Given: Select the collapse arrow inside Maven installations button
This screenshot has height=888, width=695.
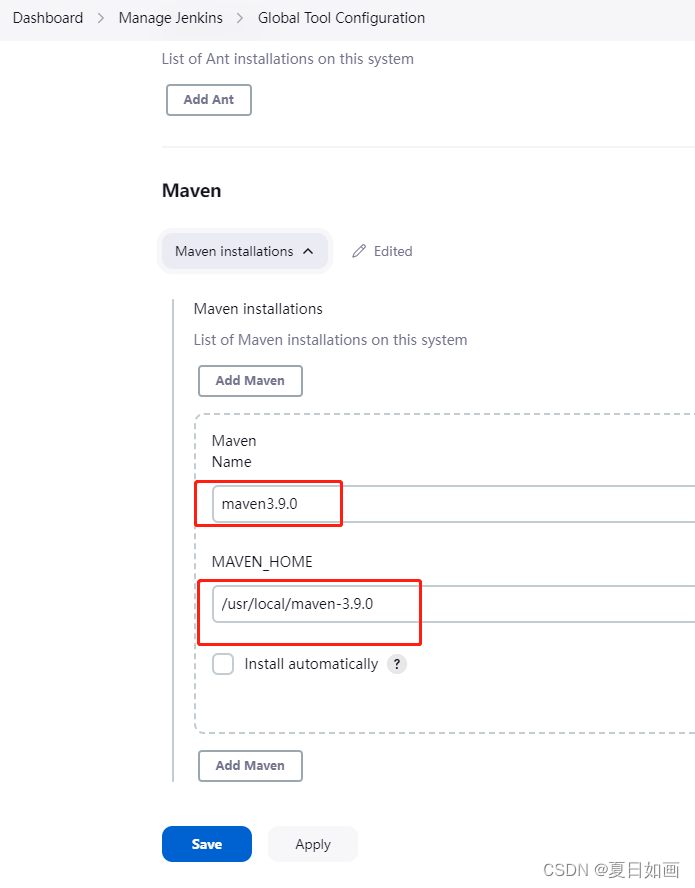Looking at the screenshot, I should point(310,251).
